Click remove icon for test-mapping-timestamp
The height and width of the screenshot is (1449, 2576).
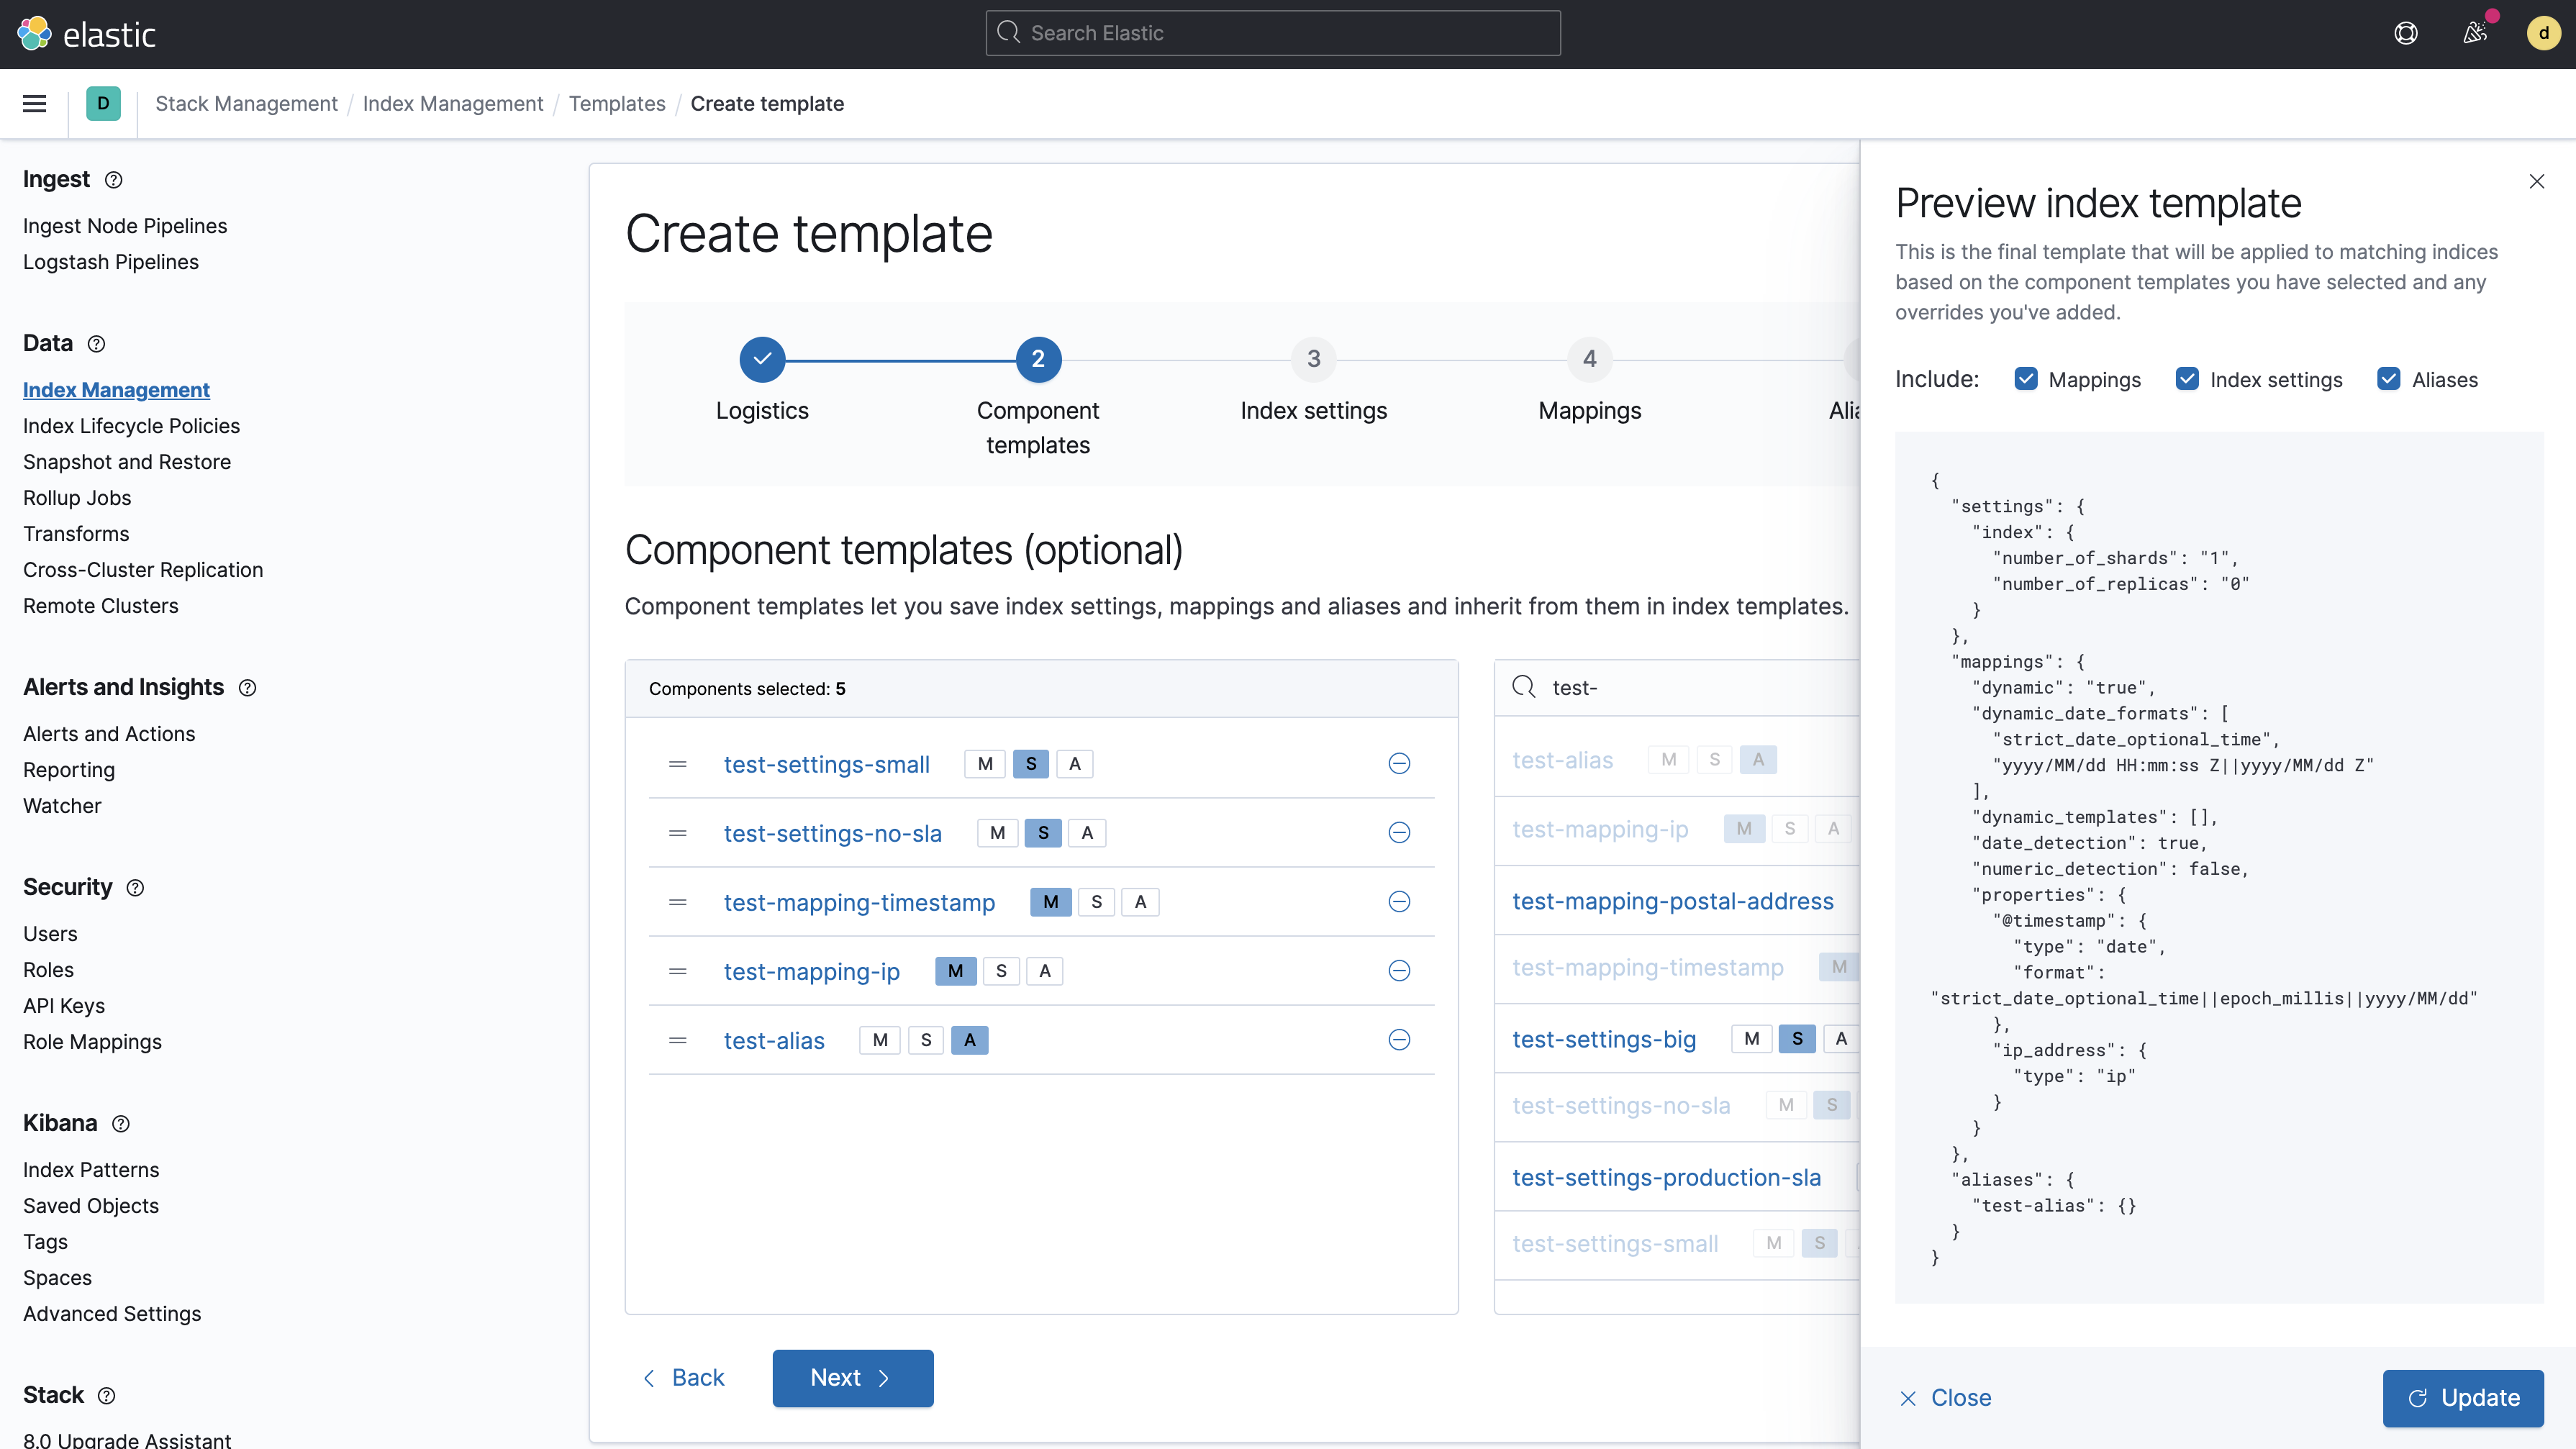[x=1399, y=902]
